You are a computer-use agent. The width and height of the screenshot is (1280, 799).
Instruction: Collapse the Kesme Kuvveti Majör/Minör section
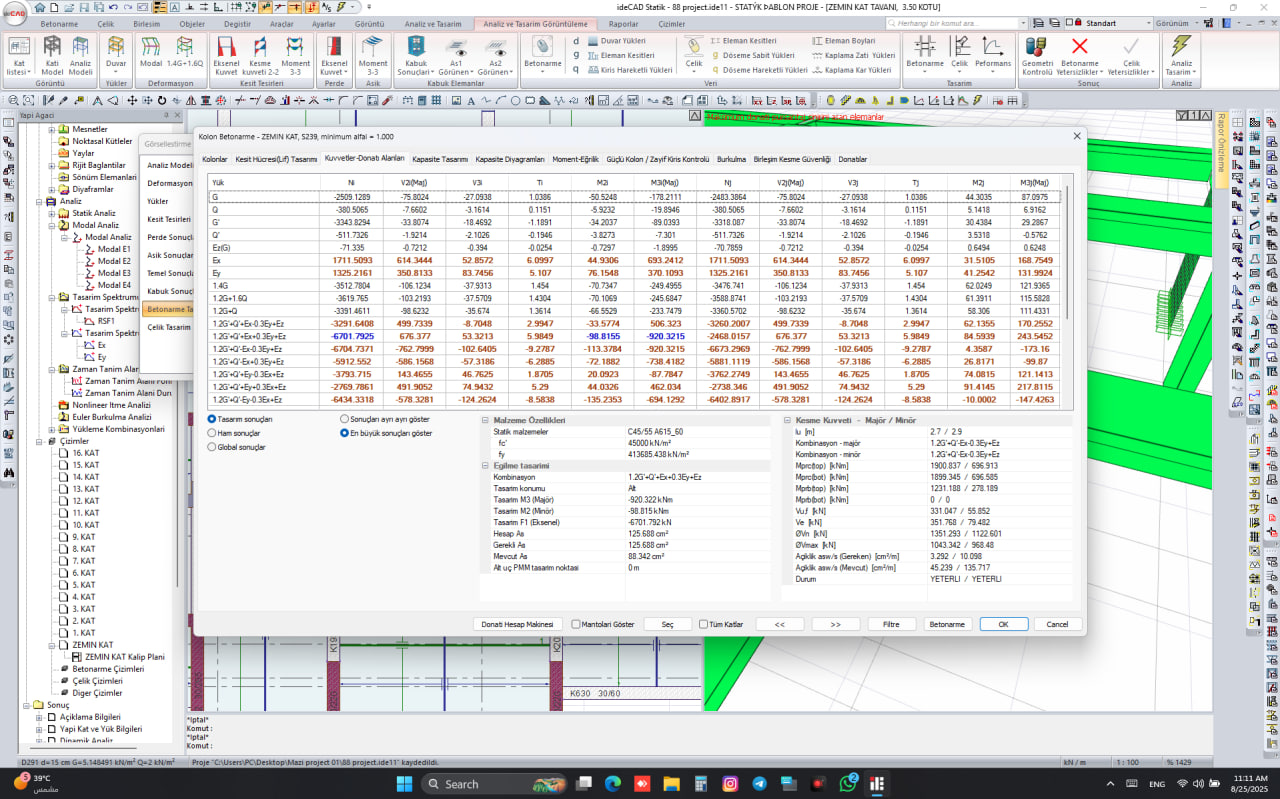(x=787, y=421)
